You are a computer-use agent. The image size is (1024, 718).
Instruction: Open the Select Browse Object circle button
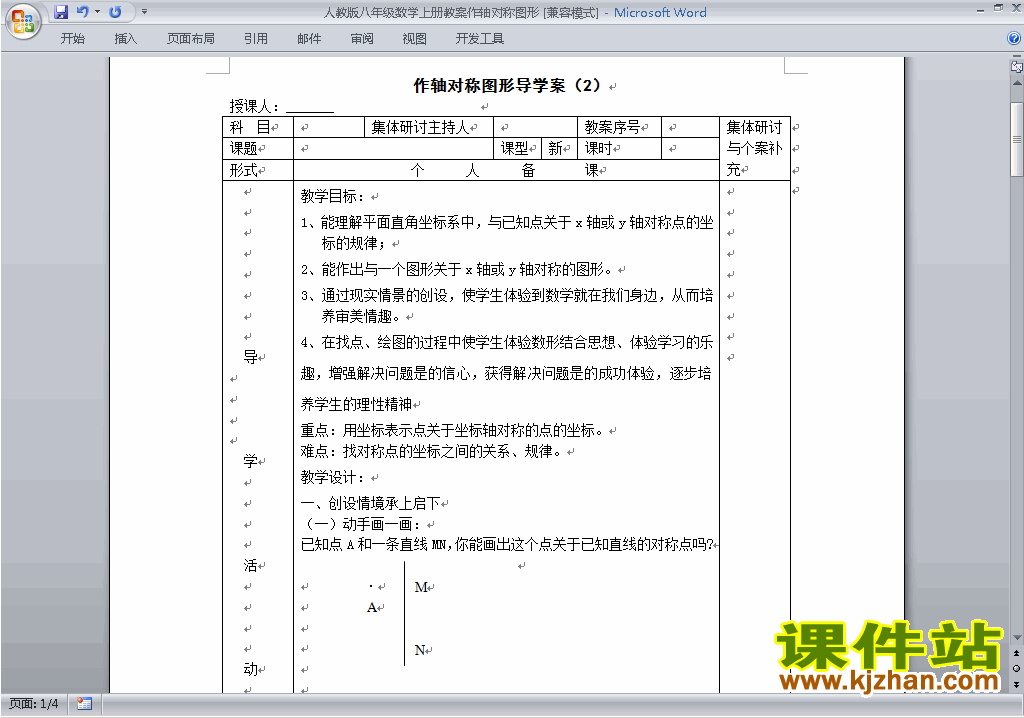[x=1017, y=668]
